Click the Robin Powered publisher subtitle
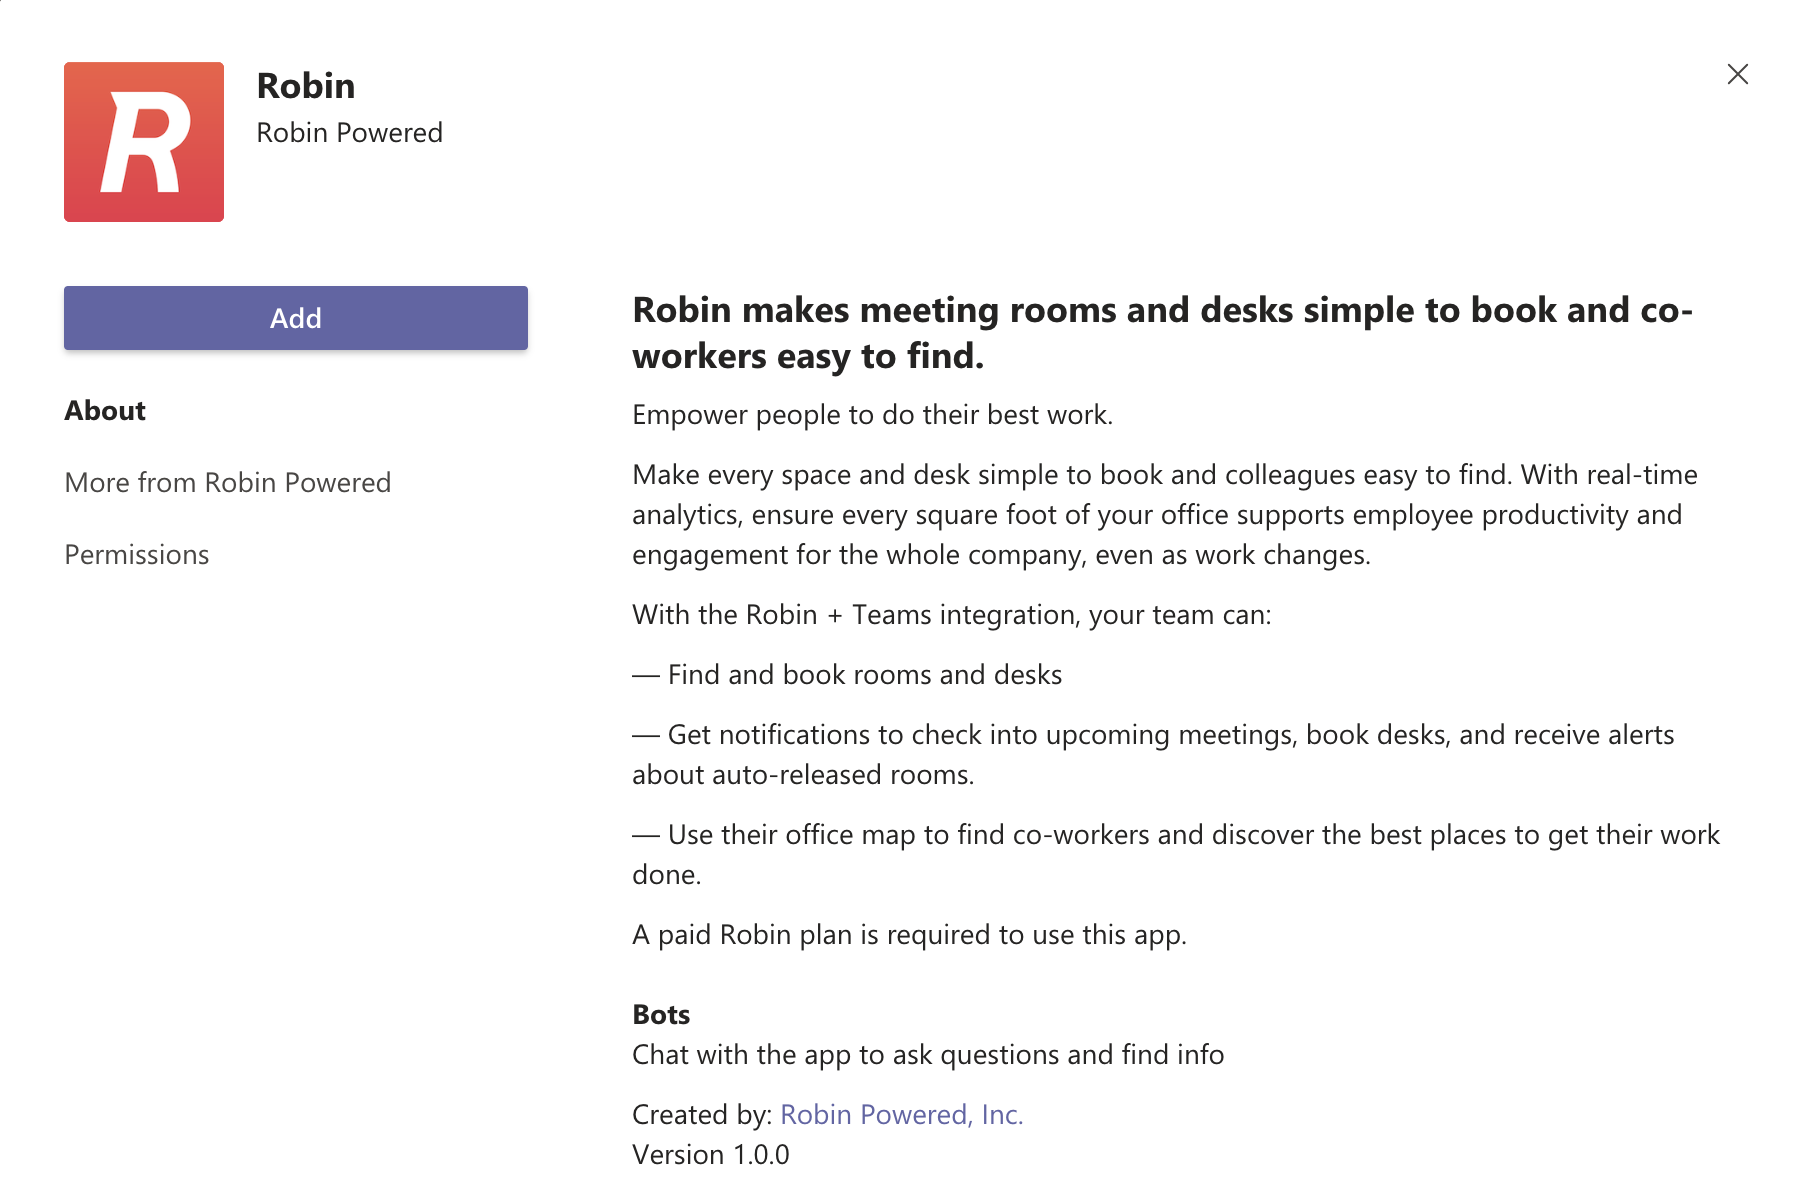This screenshot has height=1204, width=1796. [x=349, y=133]
